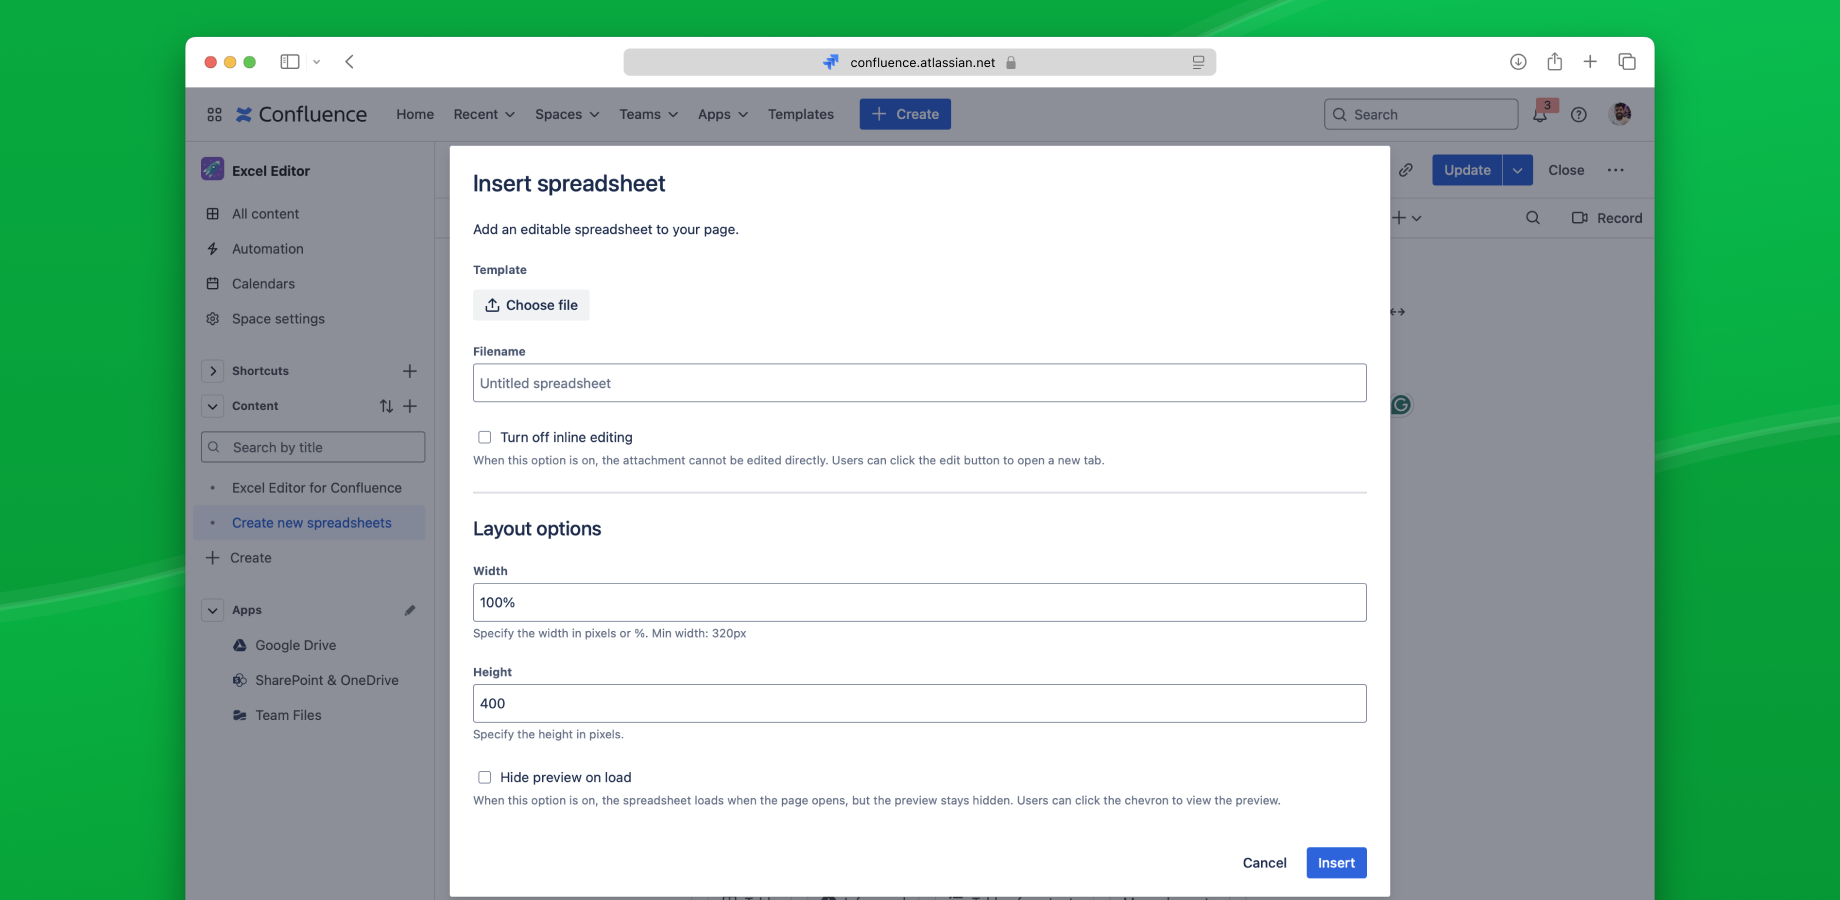Edit the Apps section pencil icon

pyautogui.click(x=409, y=610)
